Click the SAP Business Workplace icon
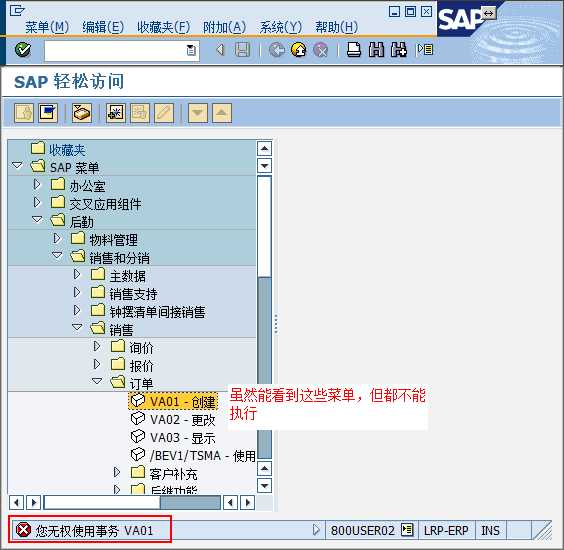The image size is (564, 550). [x=82, y=113]
